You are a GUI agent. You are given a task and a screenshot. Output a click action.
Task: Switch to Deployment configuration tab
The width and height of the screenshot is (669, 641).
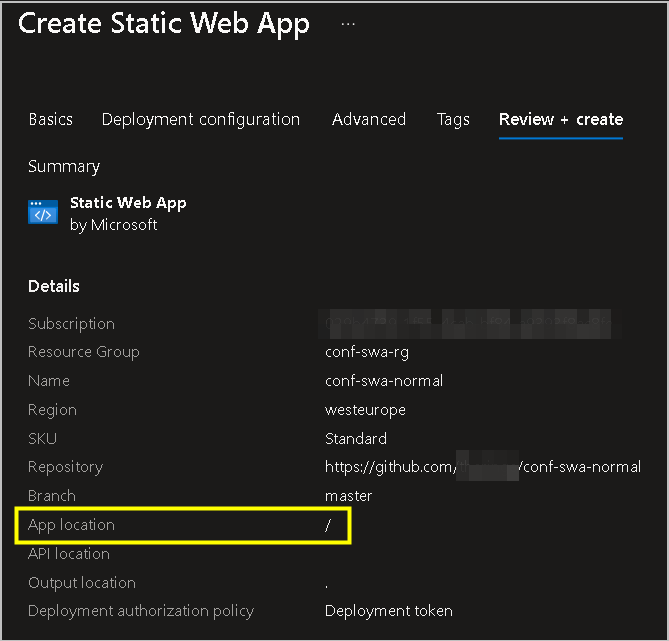pos(201,119)
